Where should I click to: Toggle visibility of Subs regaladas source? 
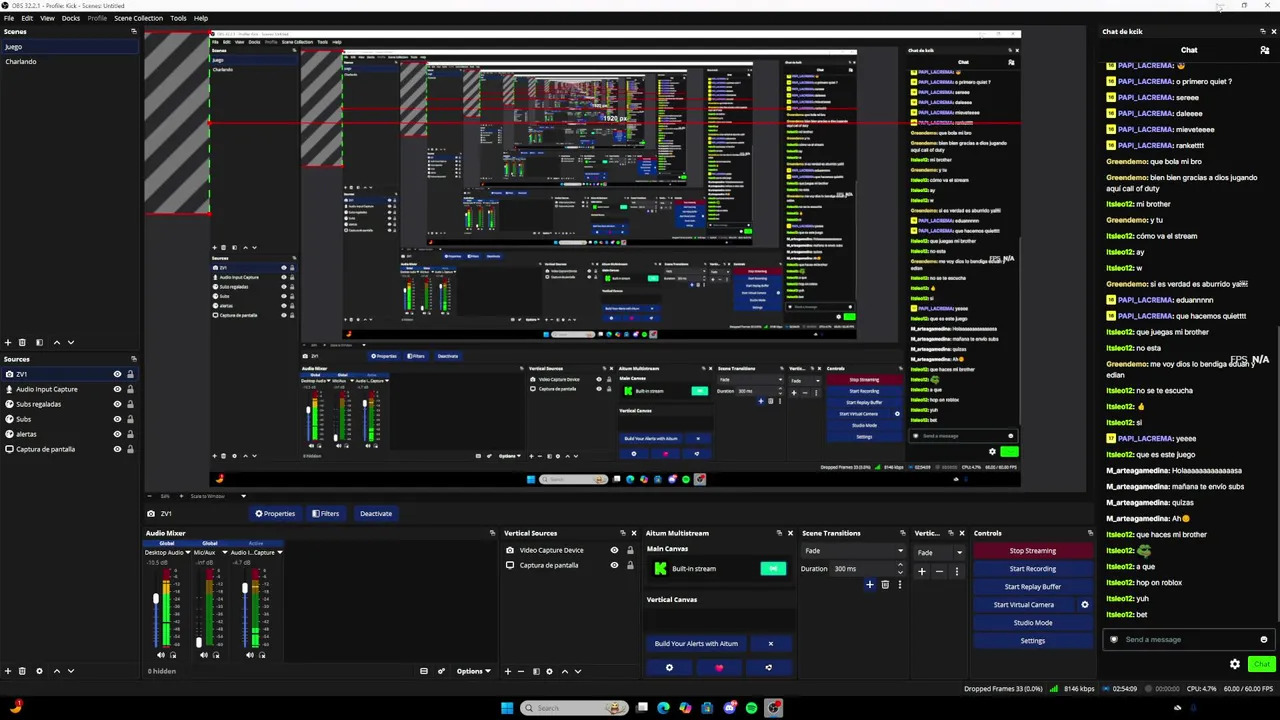(x=117, y=404)
